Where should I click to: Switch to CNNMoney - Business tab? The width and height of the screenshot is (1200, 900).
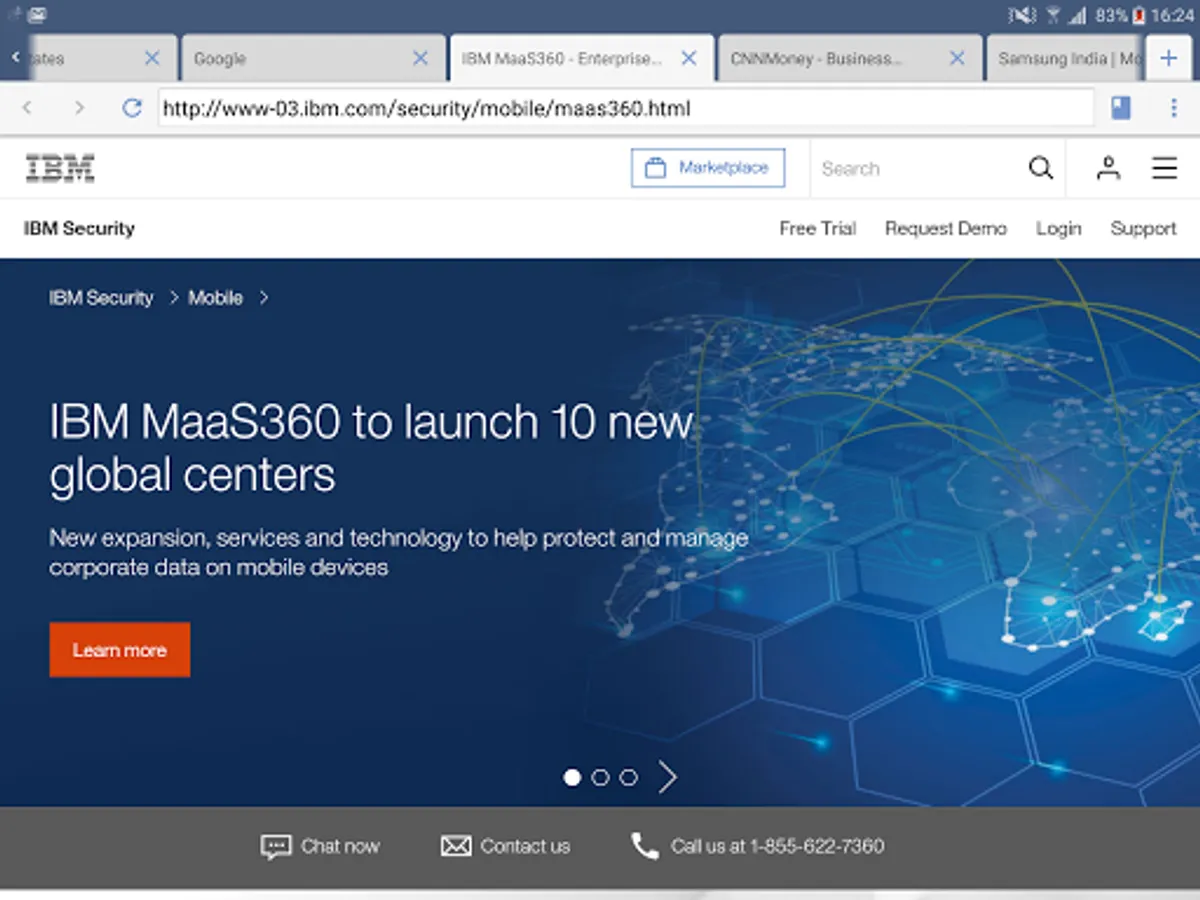tap(850, 58)
